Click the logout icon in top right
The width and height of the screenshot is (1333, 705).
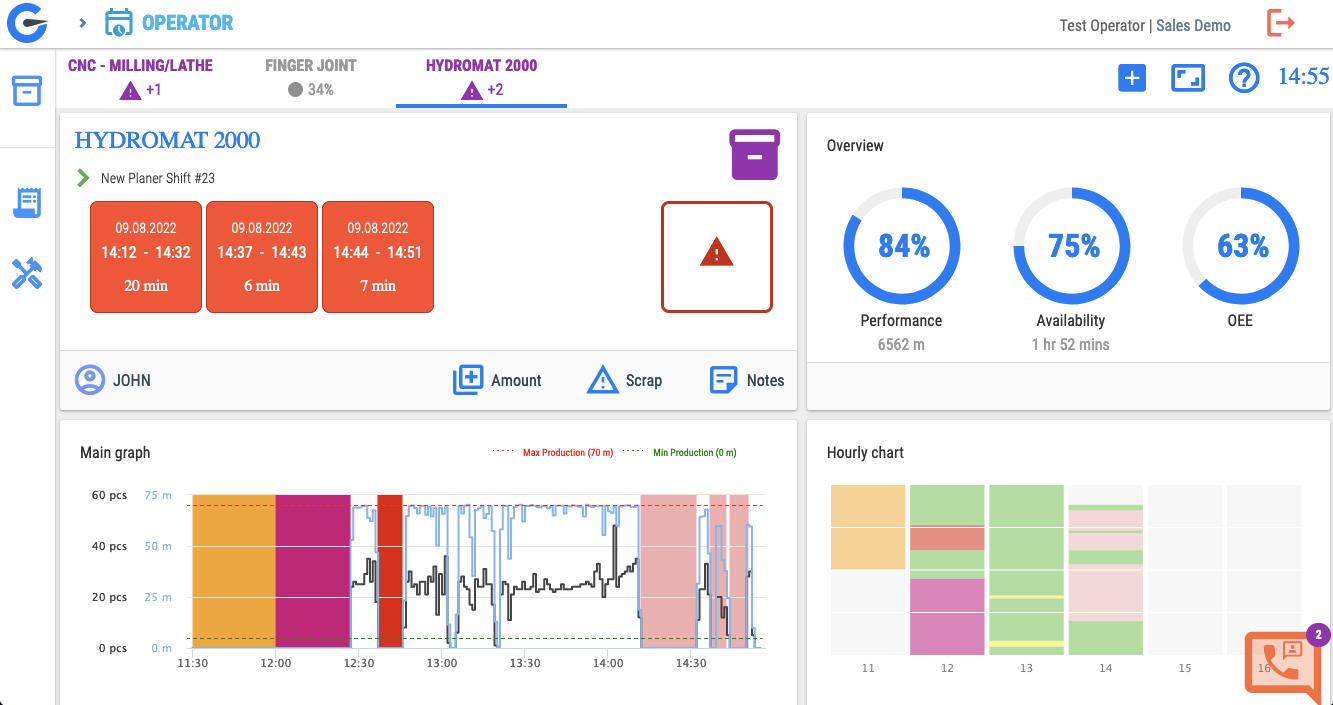1281,23
